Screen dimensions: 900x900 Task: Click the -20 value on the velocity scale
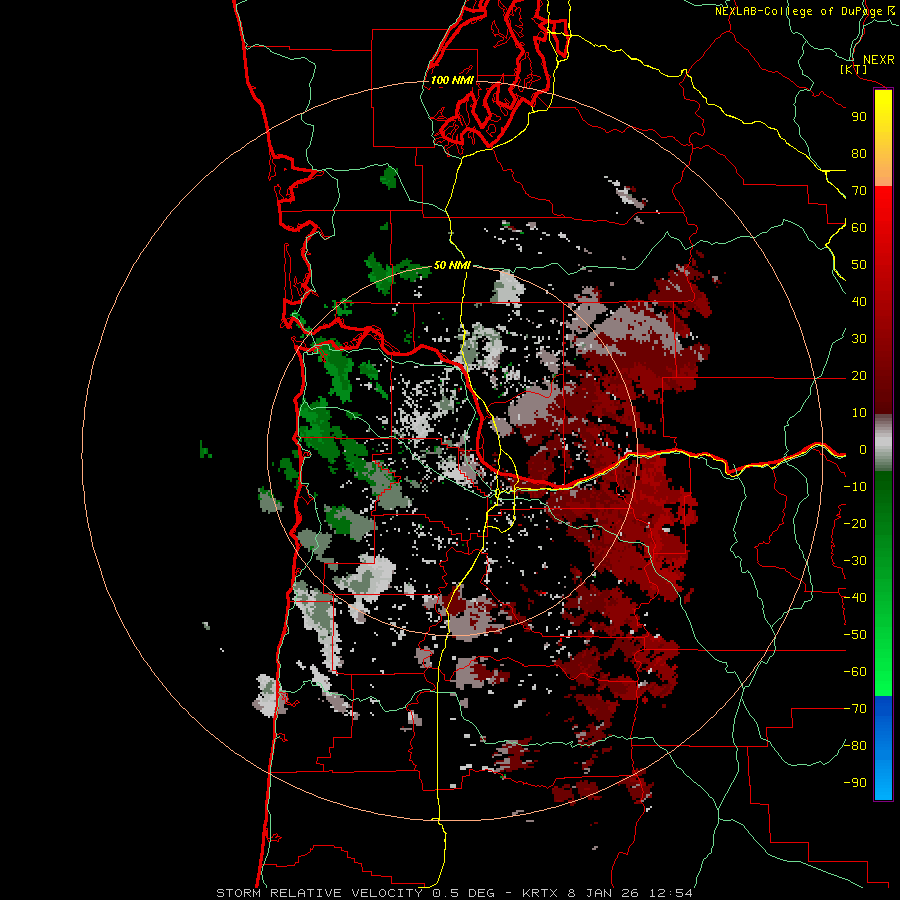[855, 523]
